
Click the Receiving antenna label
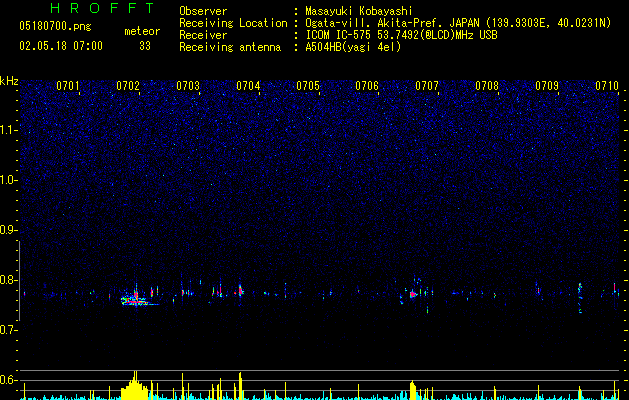point(230,47)
